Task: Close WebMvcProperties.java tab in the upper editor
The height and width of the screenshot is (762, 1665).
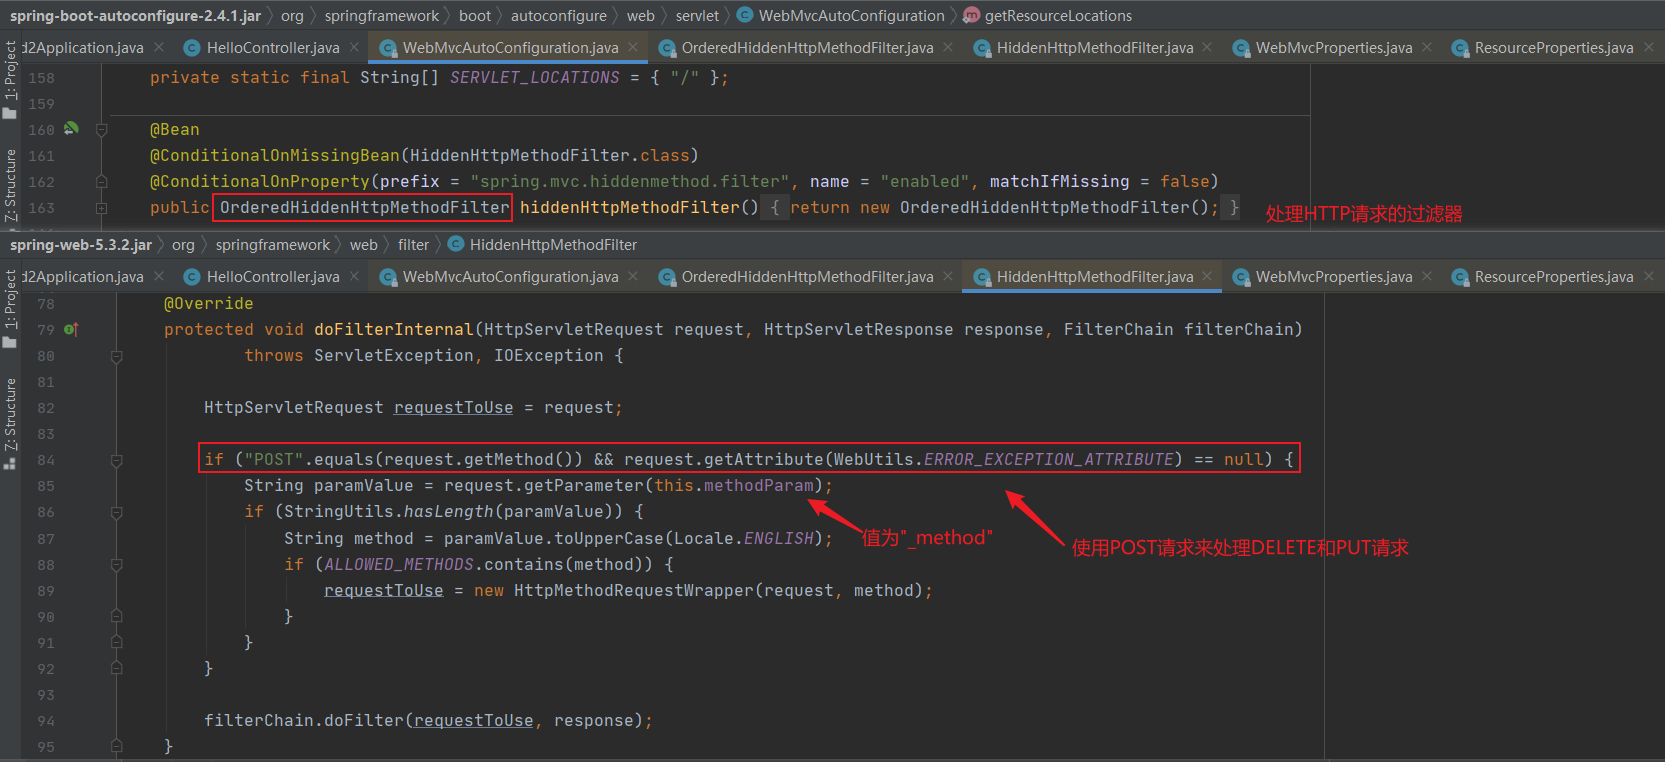Action: [1427, 47]
